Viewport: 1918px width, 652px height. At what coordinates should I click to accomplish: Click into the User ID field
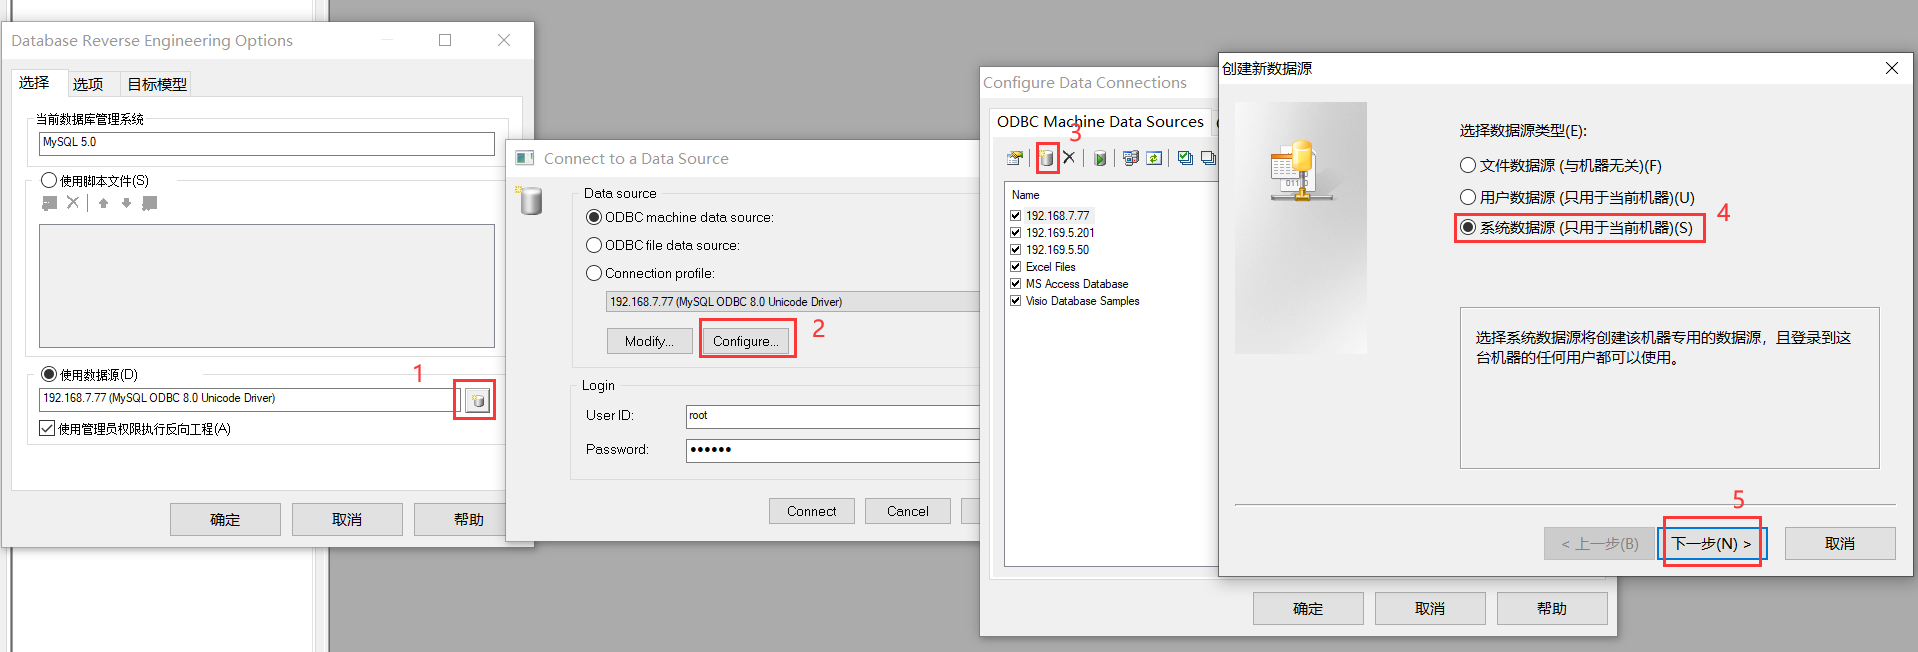(832, 416)
